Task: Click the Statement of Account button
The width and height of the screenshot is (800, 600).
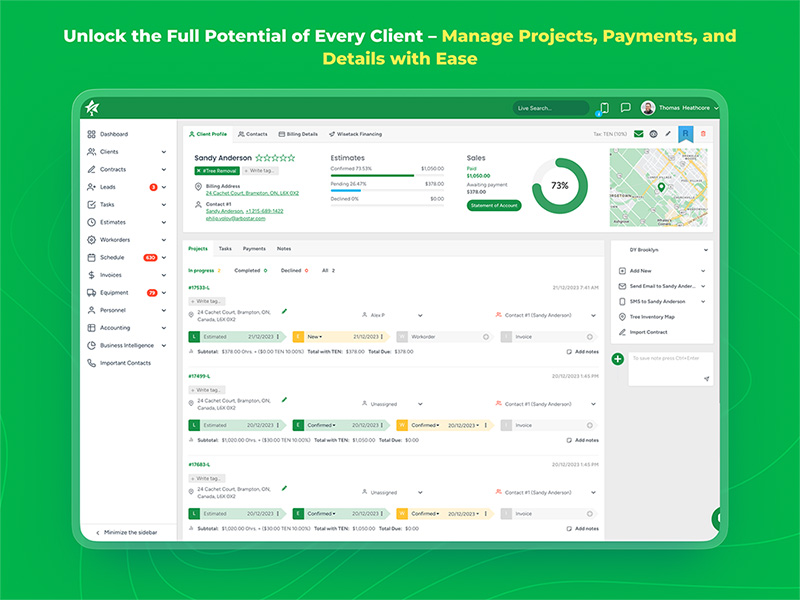Action: (494, 205)
